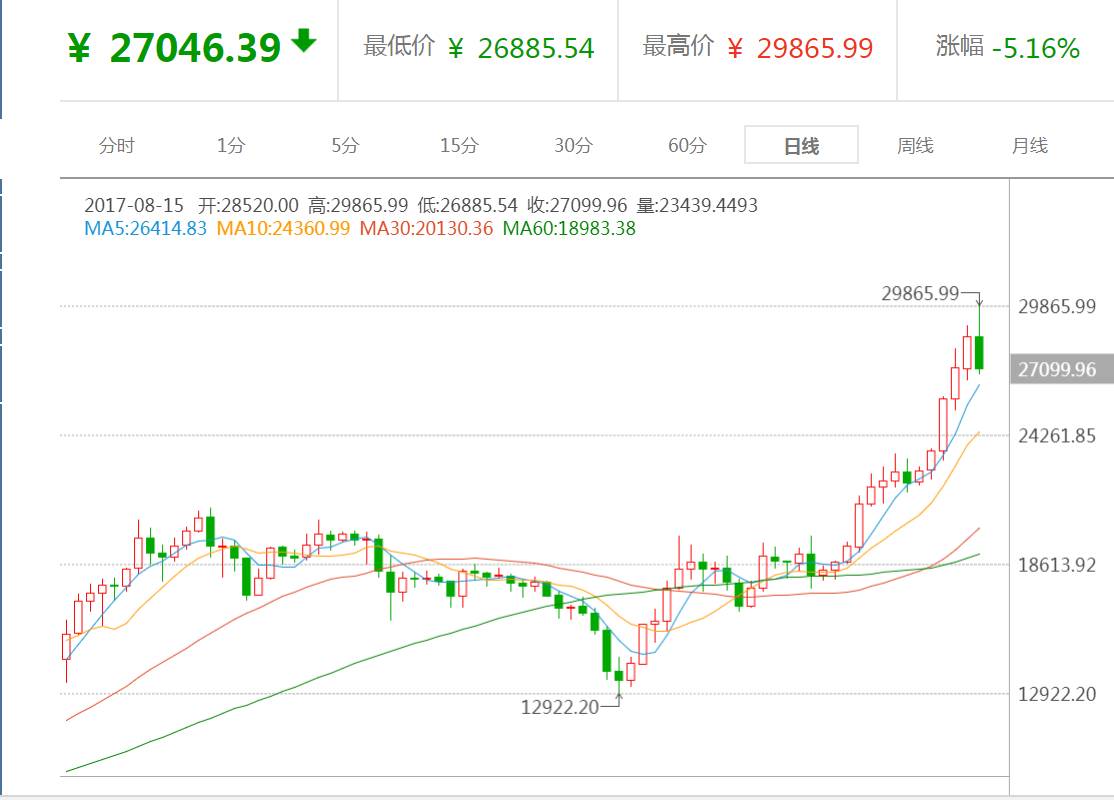
Task: Click the MA30:20130.36 indicator label
Action: [x=426, y=228]
